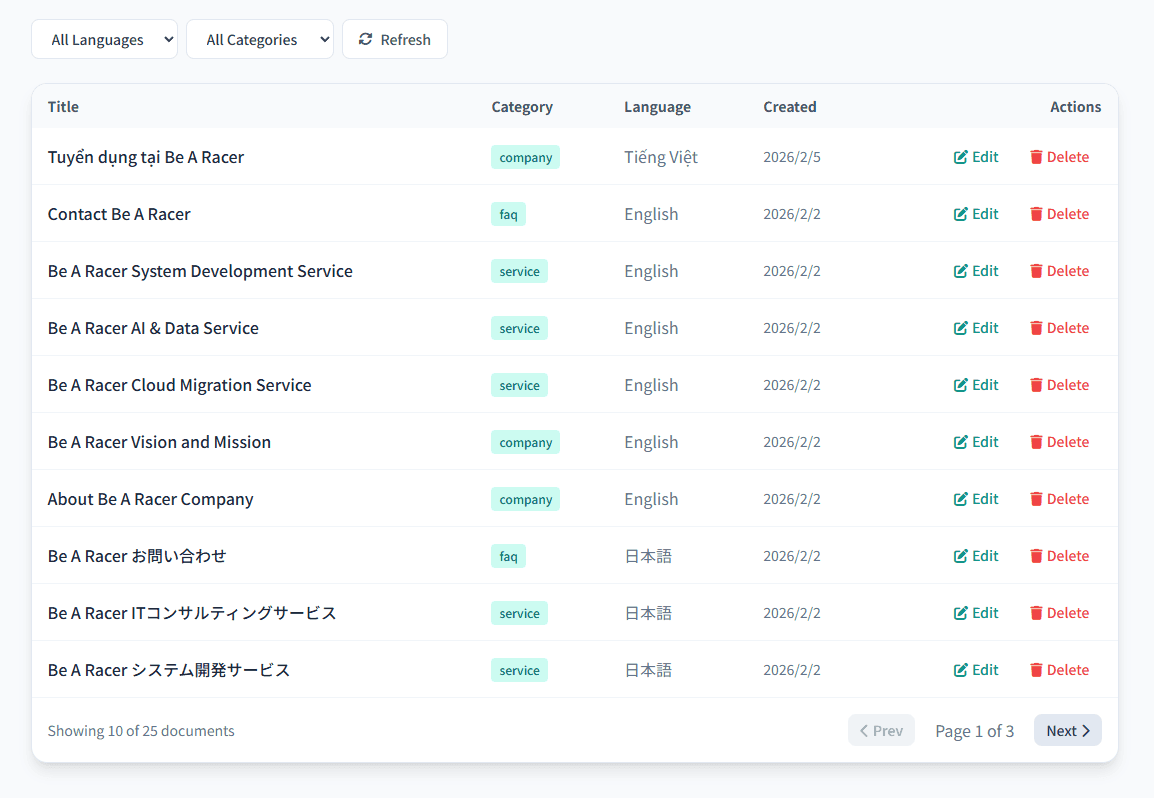Select Be A Racer System Development Service title
Image resolution: width=1154 pixels, height=798 pixels.
(x=200, y=271)
